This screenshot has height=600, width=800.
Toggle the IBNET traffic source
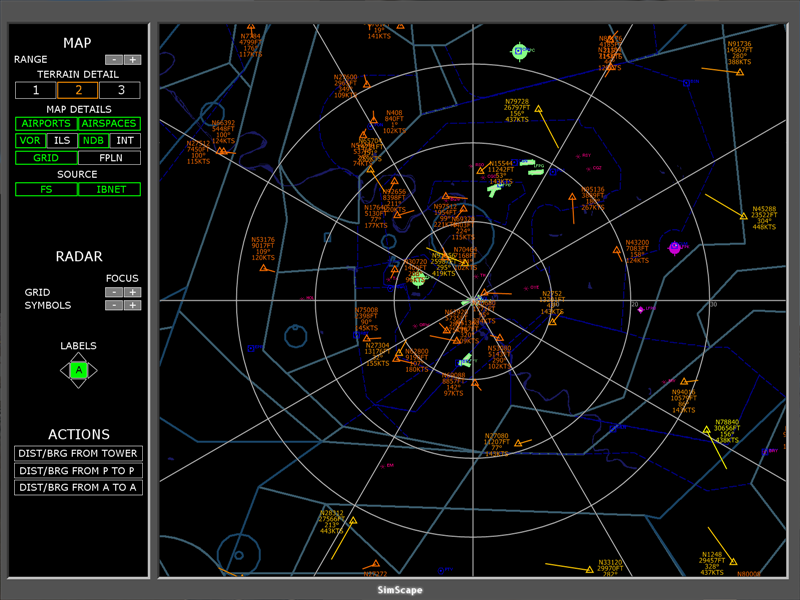pos(109,189)
